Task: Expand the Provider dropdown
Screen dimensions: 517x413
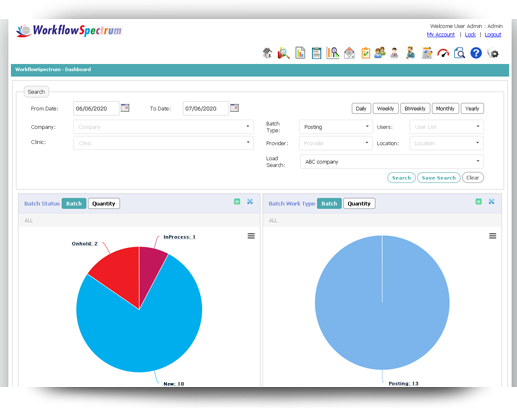Action: pos(336,143)
